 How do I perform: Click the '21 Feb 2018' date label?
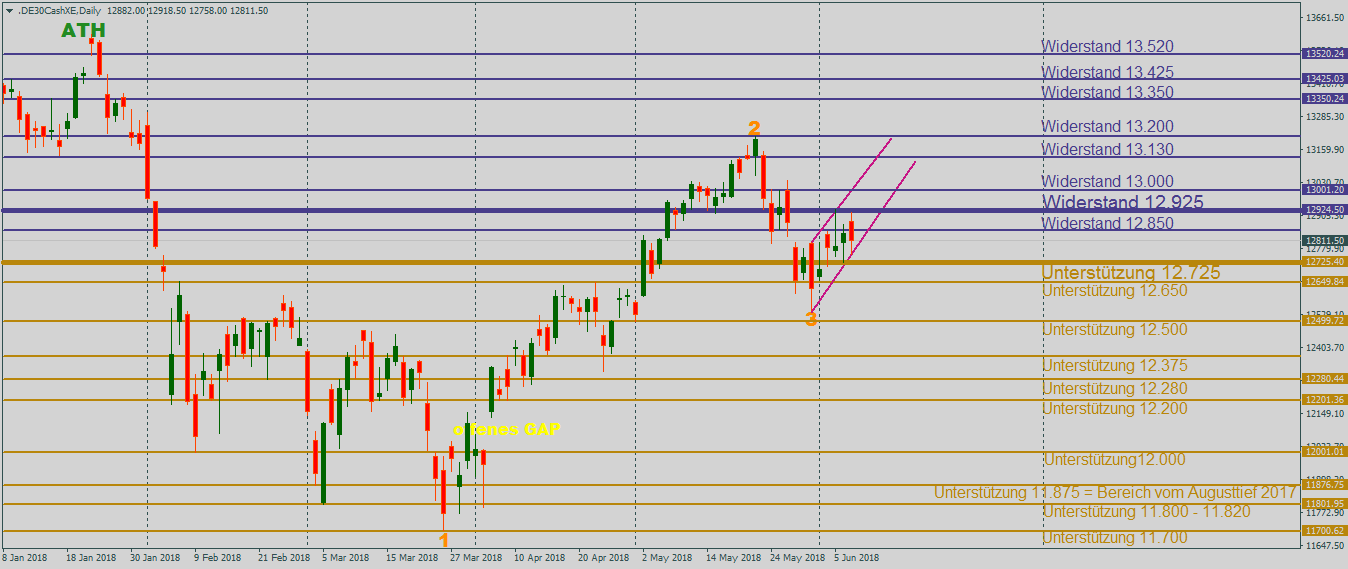[283, 558]
